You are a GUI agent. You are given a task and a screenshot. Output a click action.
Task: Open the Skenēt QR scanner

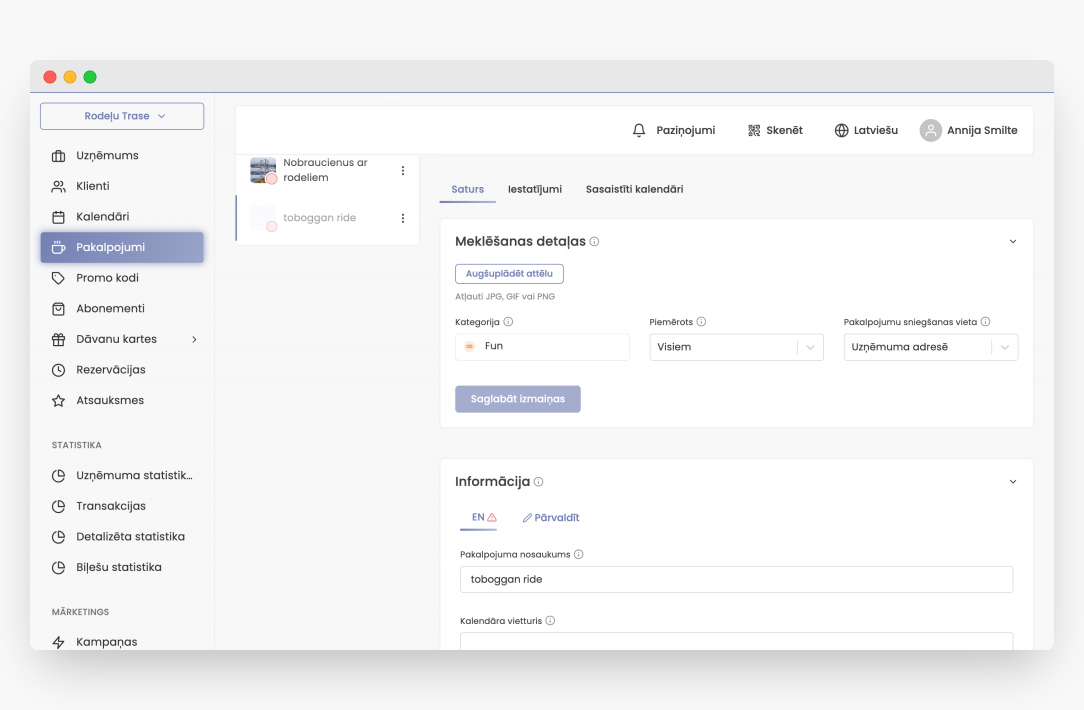tap(754, 130)
